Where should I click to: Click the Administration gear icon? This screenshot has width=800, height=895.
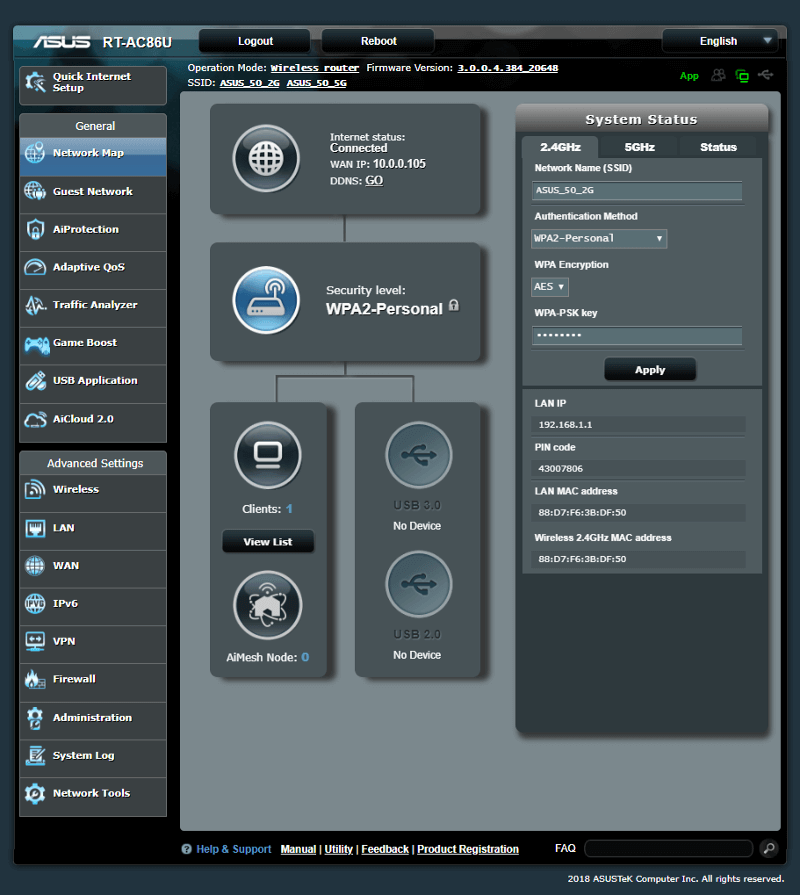pos(35,718)
